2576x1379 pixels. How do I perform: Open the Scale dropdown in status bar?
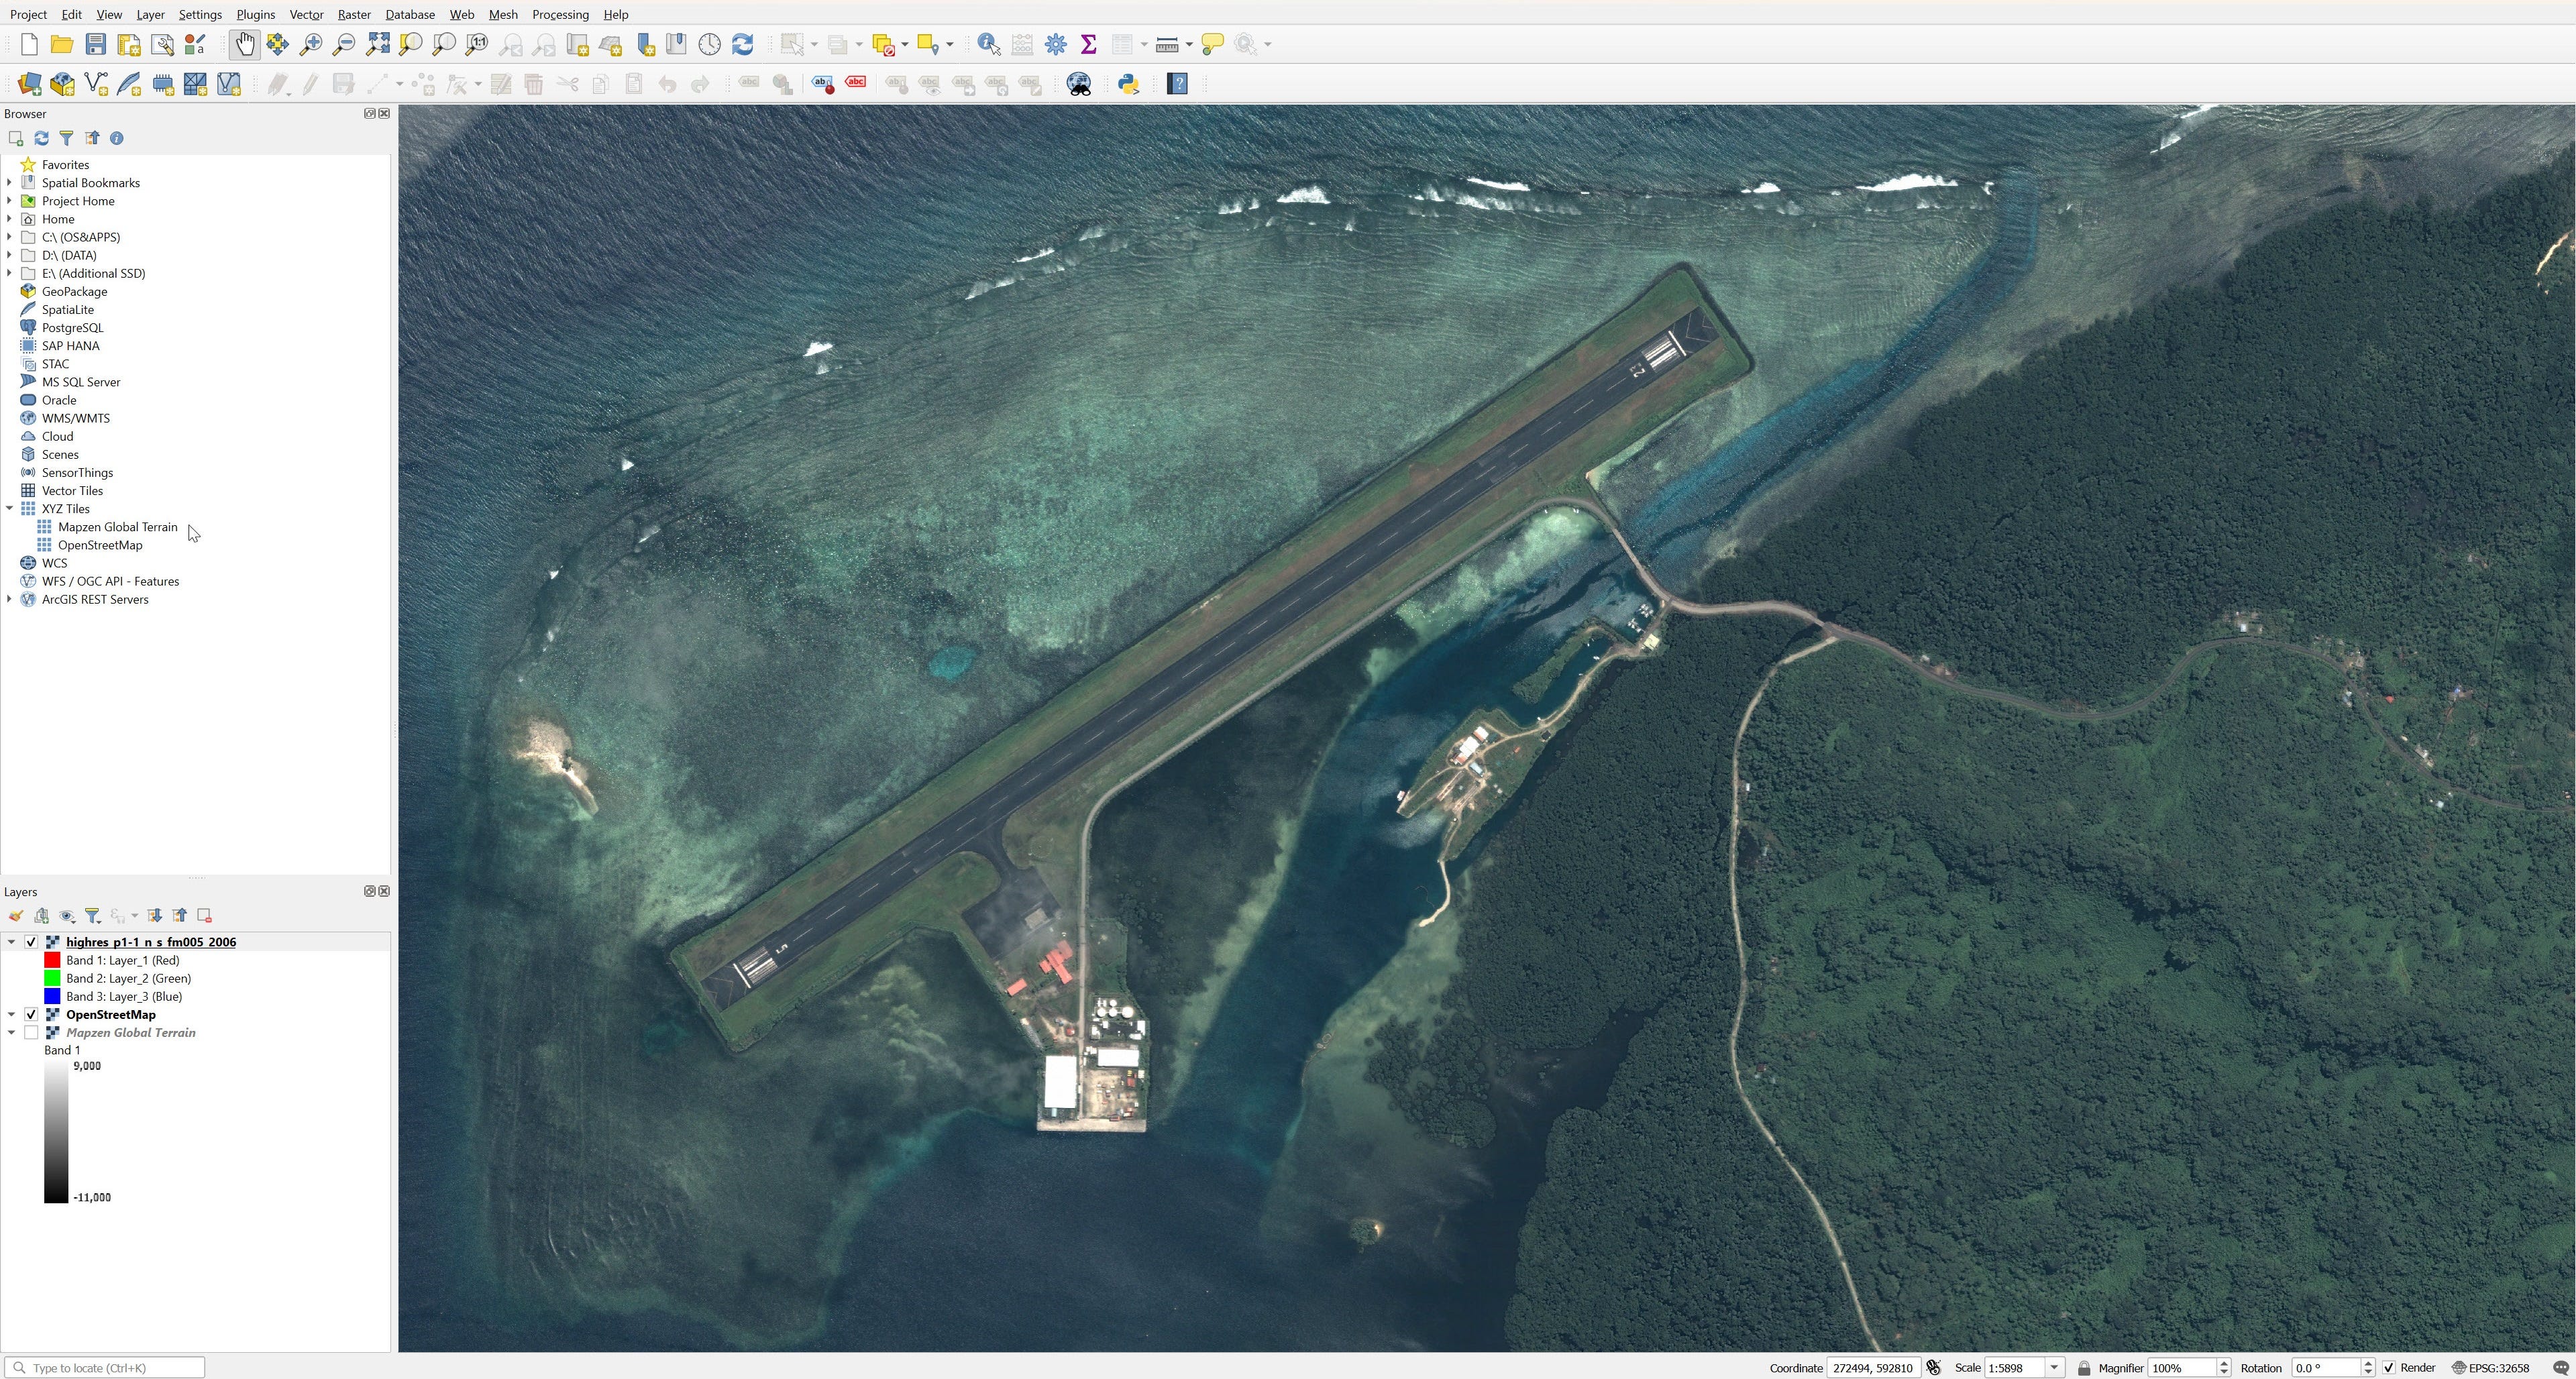pos(2056,1367)
